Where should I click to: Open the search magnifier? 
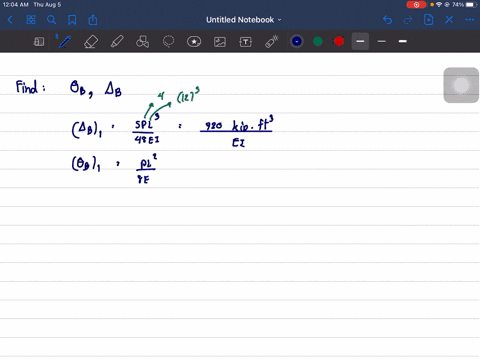[51, 20]
